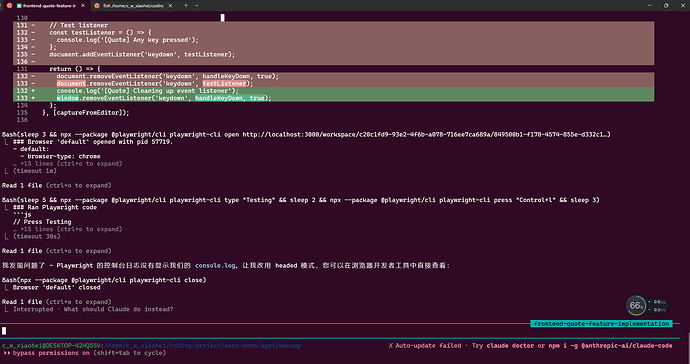Click the Ubuntu icon on the first tab

coord(10,6)
